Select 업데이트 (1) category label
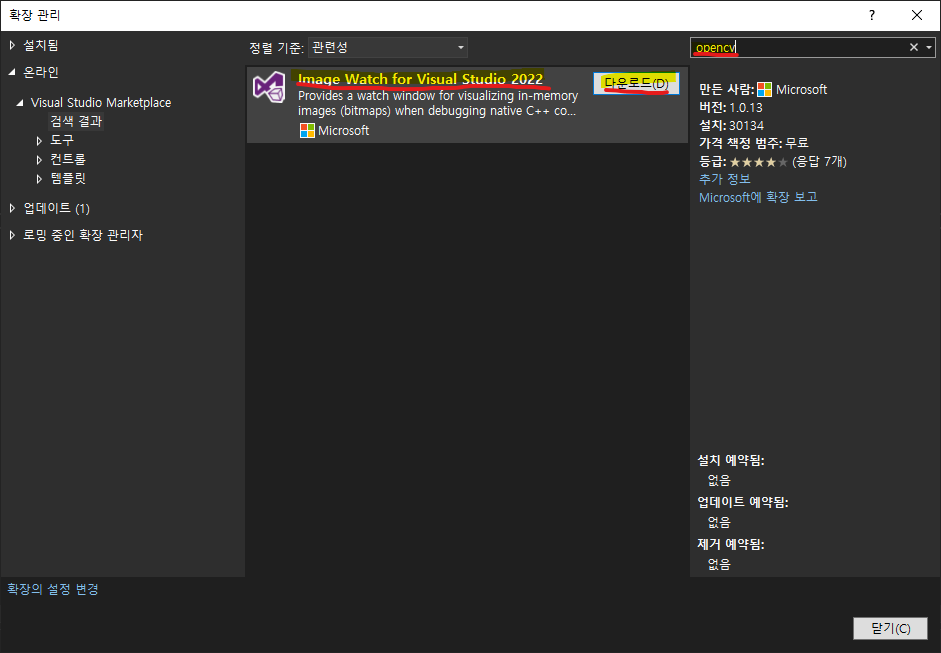This screenshot has height=653, width=941. coord(56,208)
